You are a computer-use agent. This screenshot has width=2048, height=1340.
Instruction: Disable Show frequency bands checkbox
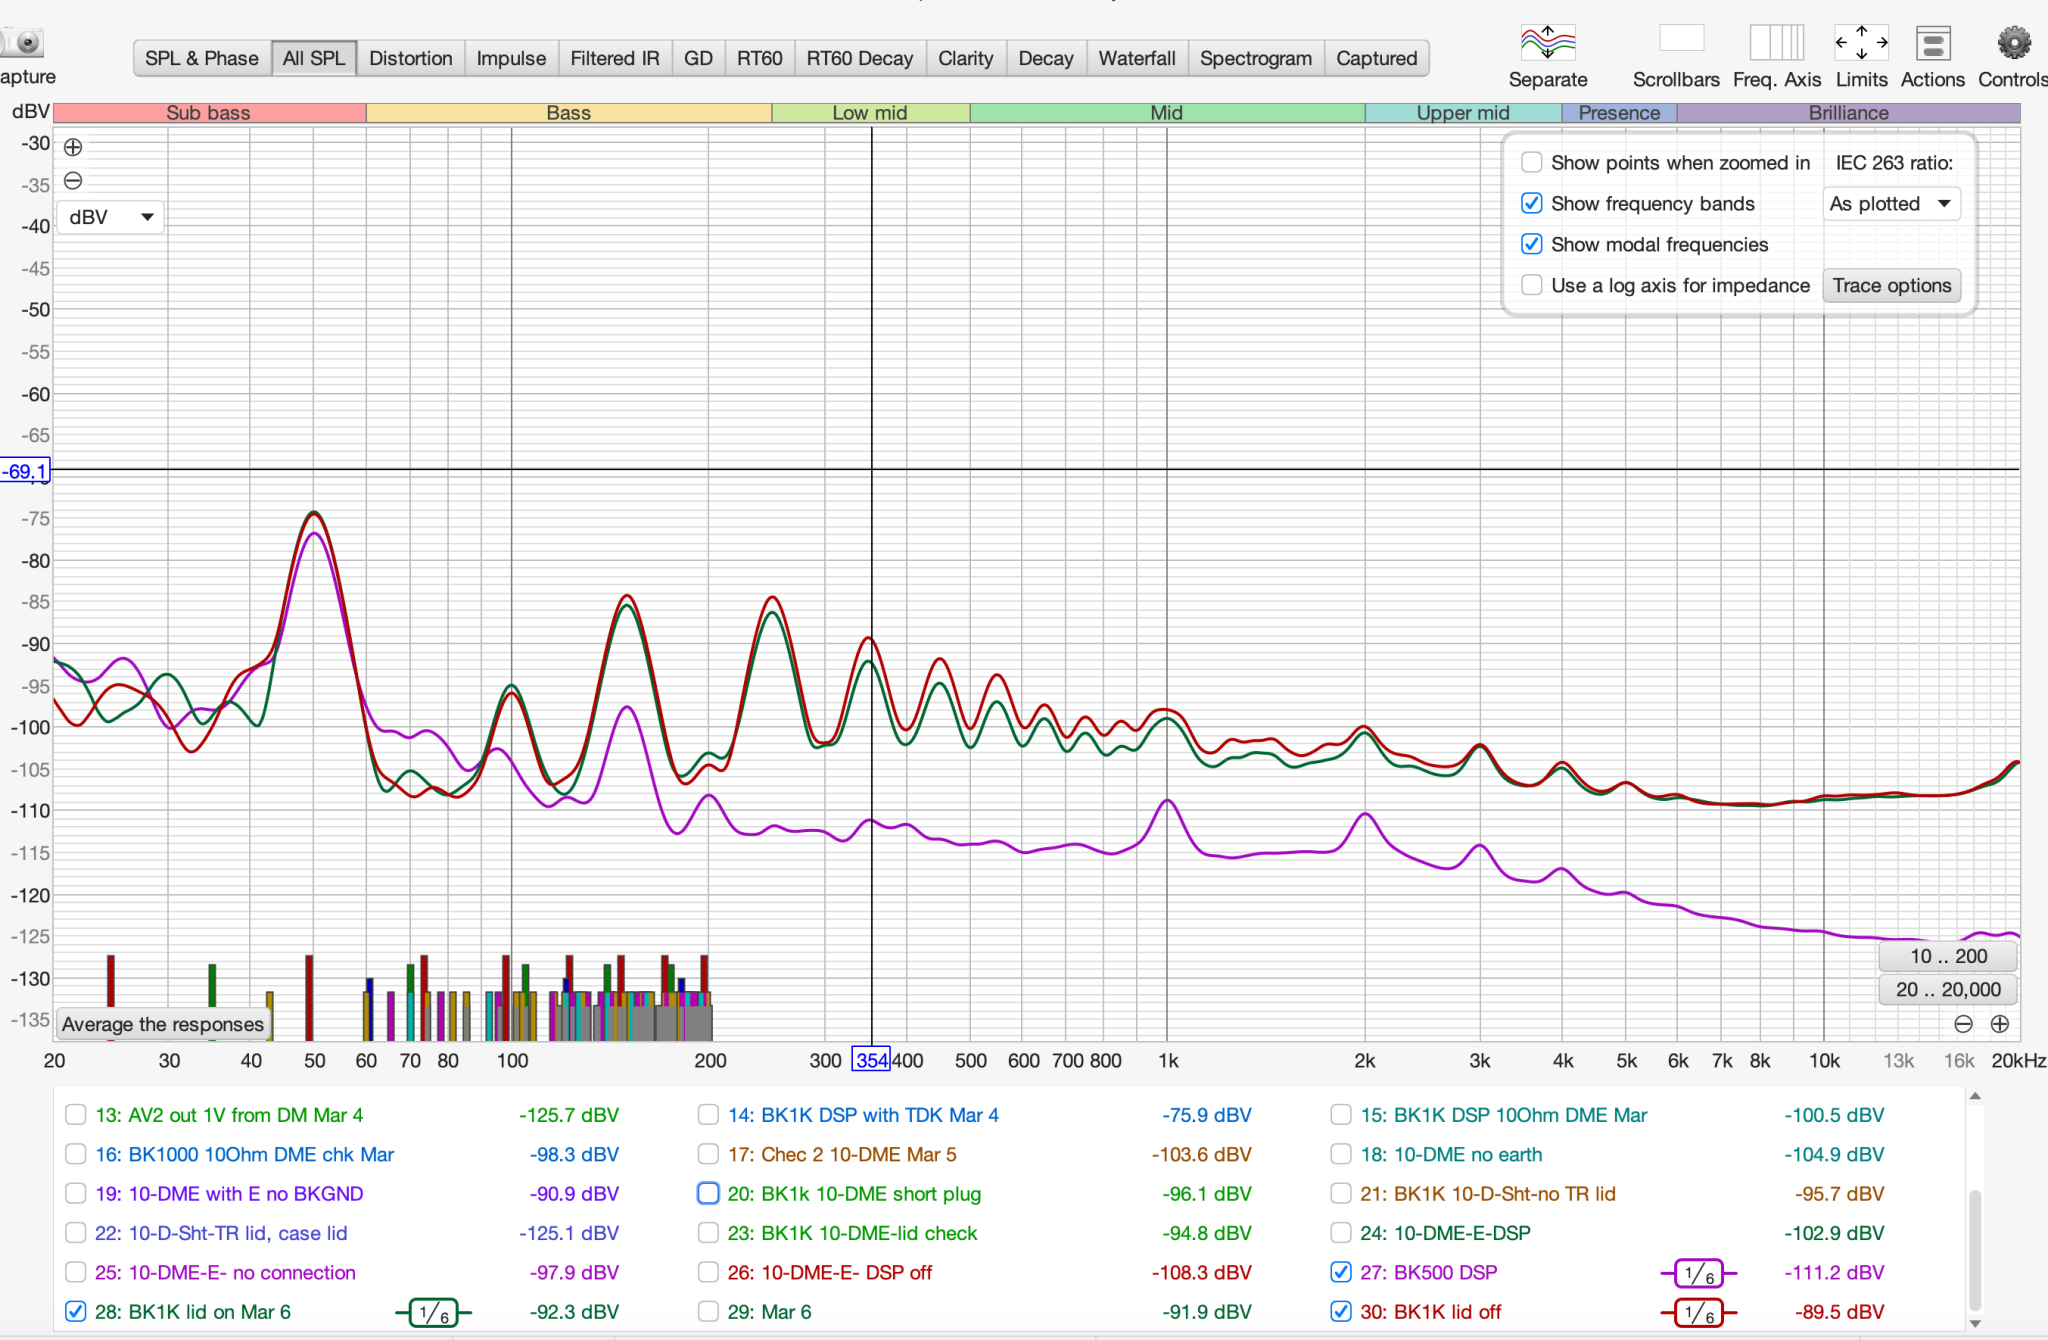click(1531, 203)
